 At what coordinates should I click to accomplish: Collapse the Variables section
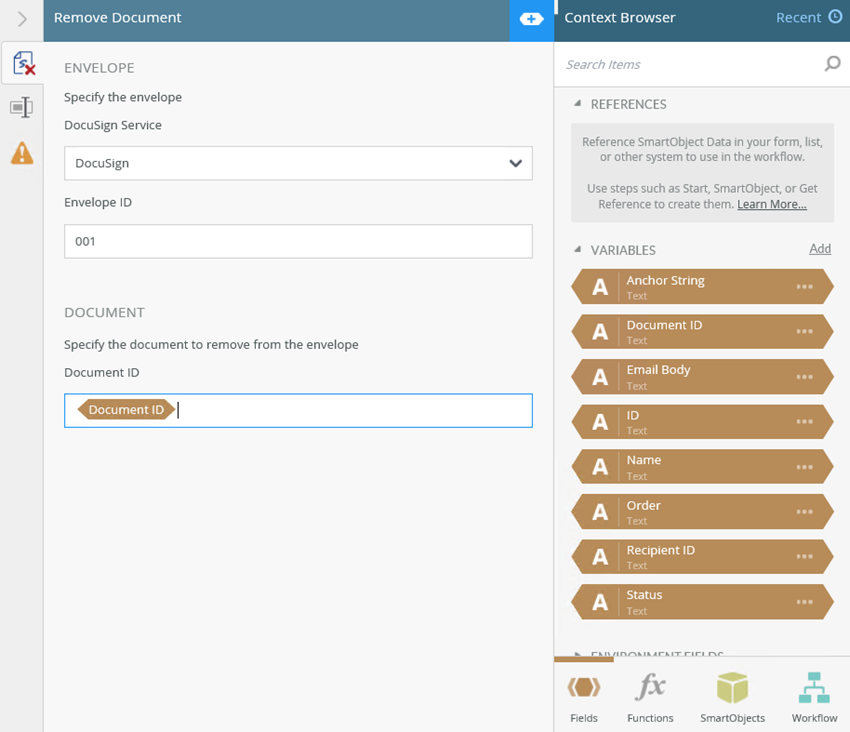click(x=578, y=250)
